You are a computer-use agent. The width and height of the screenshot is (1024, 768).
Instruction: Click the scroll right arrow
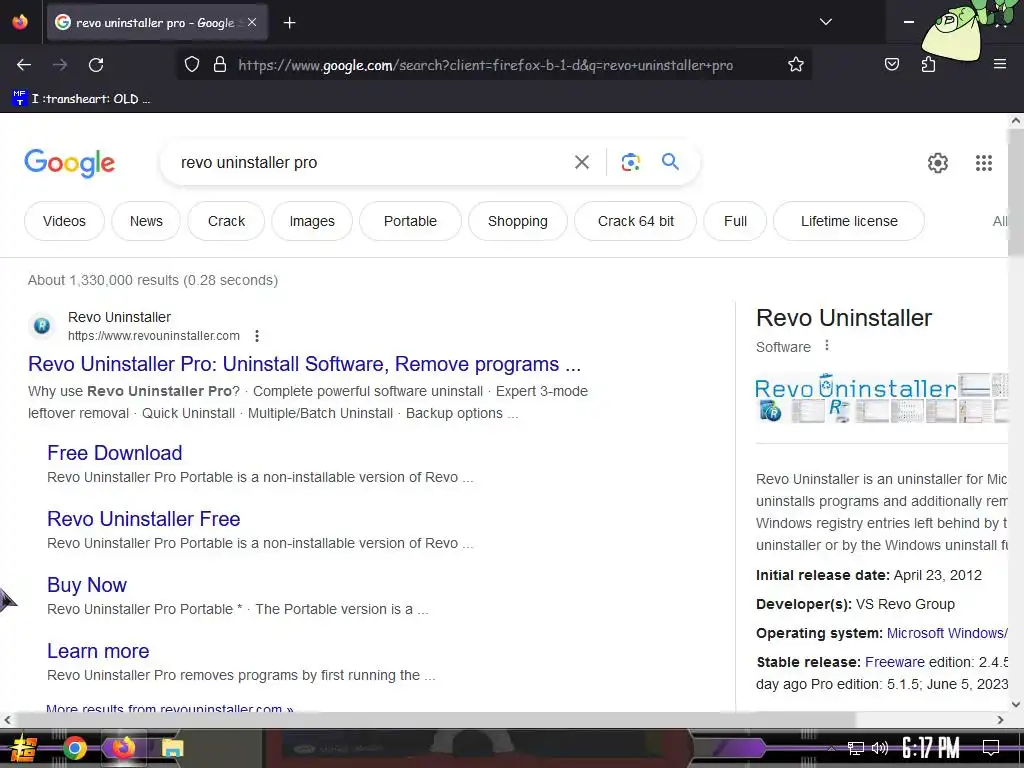pos(1000,720)
